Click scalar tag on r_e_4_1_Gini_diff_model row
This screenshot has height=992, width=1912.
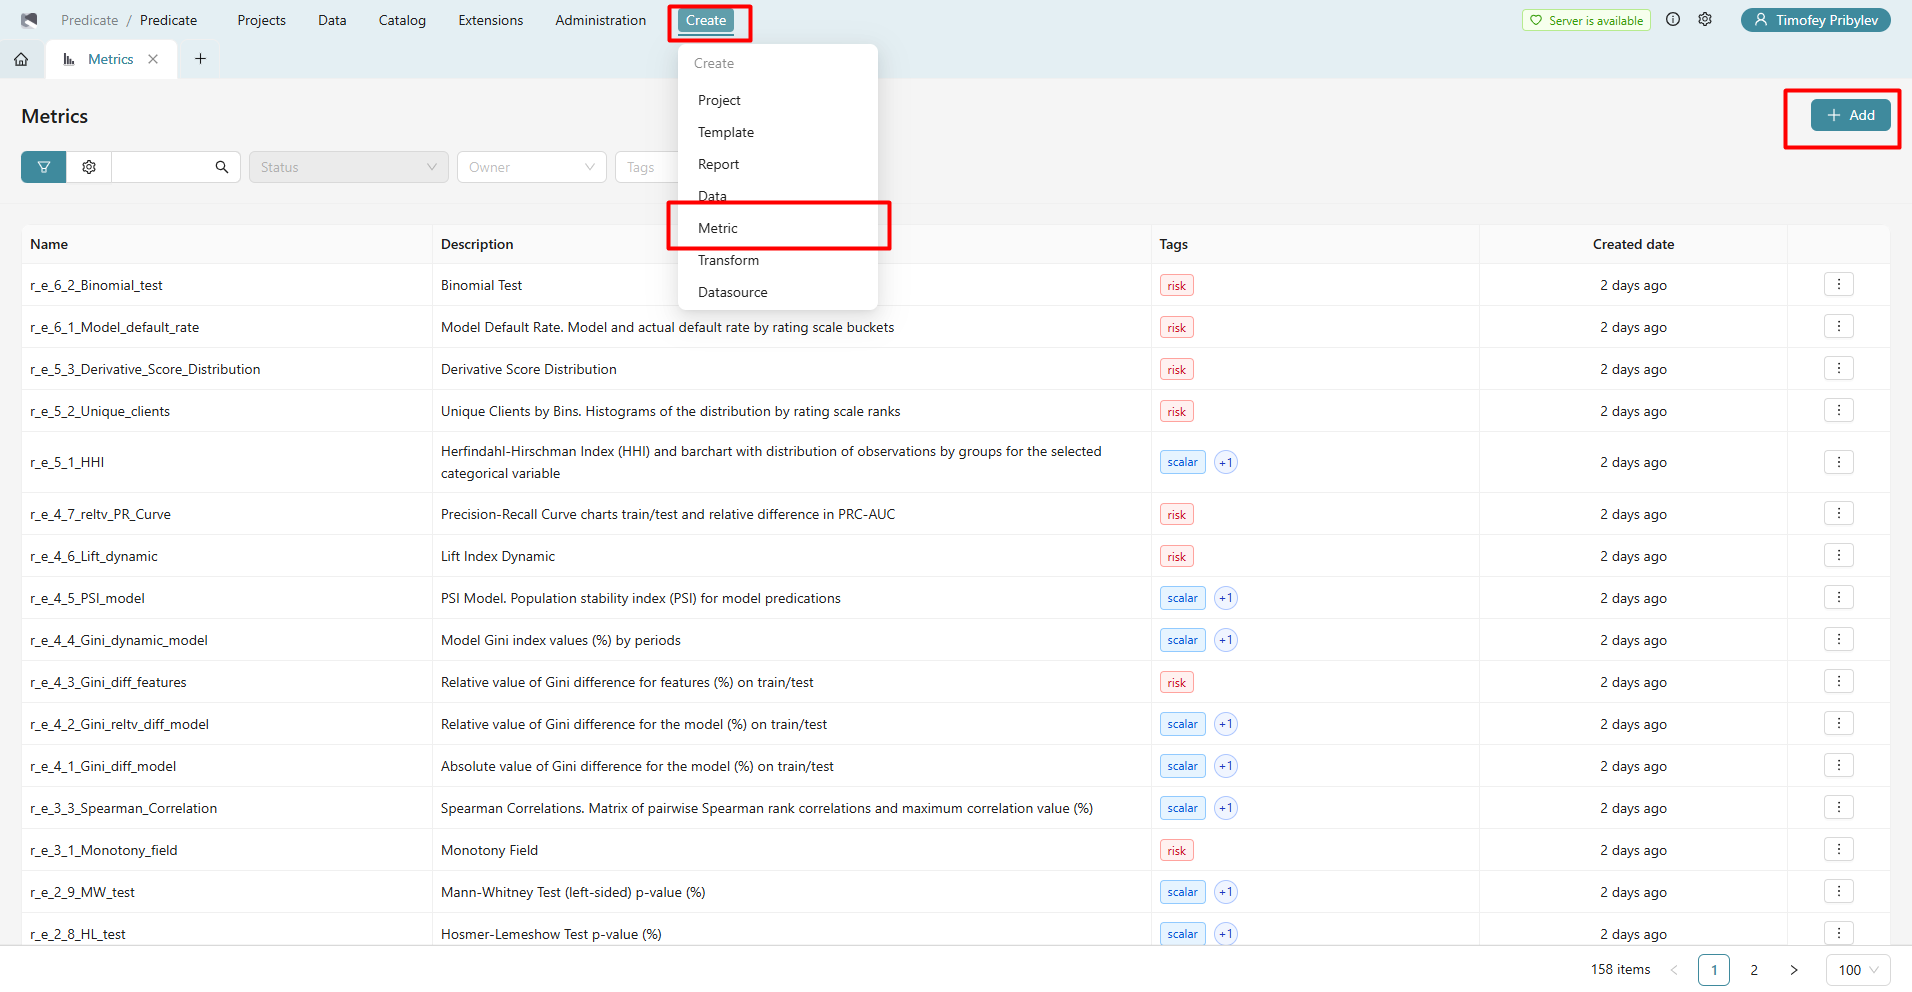coord(1182,766)
